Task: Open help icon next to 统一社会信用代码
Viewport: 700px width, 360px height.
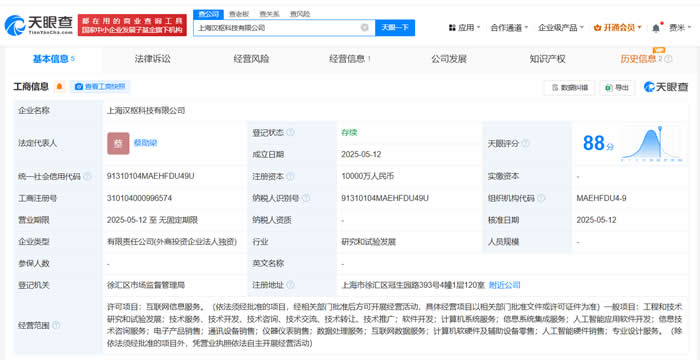Action: pyautogui.click(x=87, y=176)
